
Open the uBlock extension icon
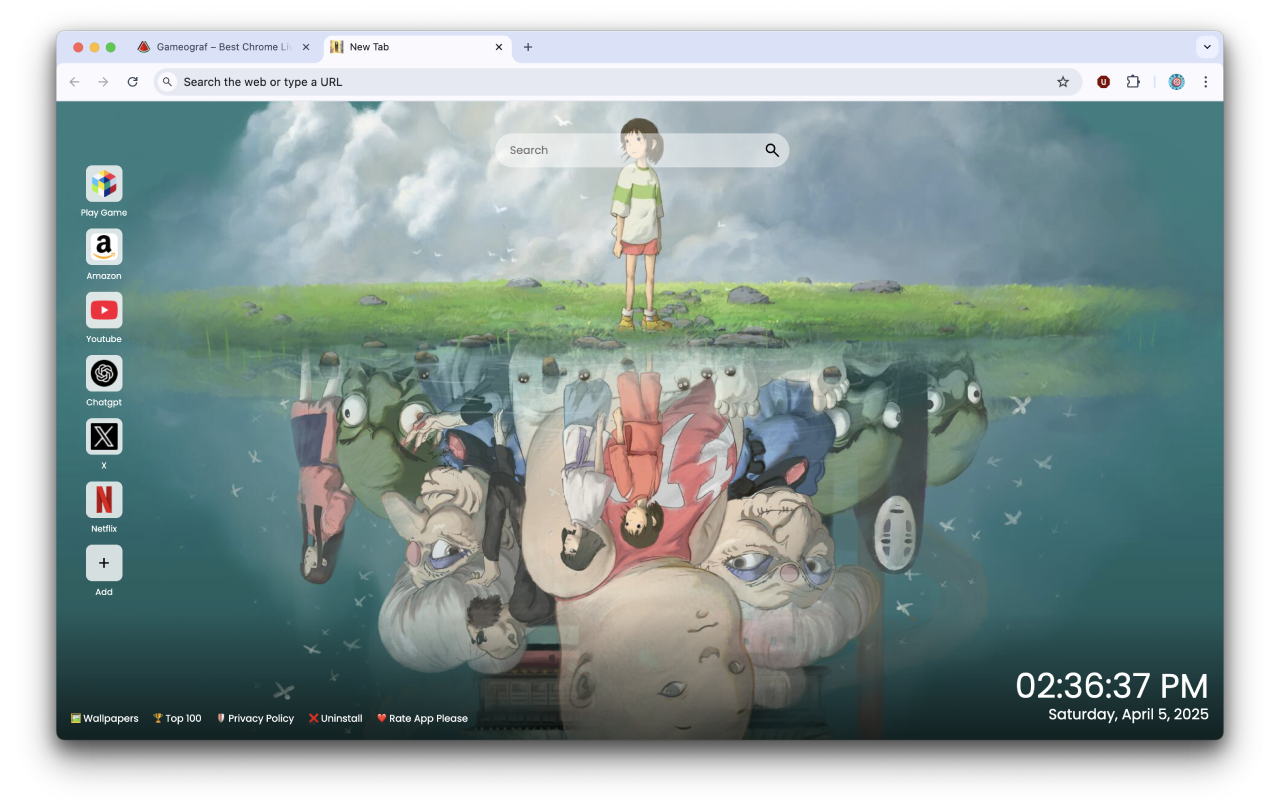pos(1103,82)
